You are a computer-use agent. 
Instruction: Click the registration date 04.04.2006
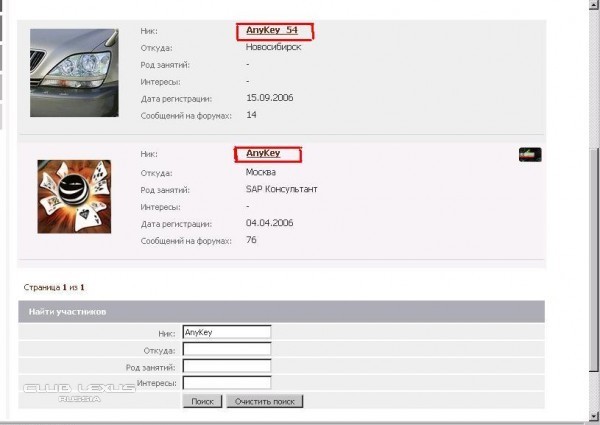pos(269,223)
